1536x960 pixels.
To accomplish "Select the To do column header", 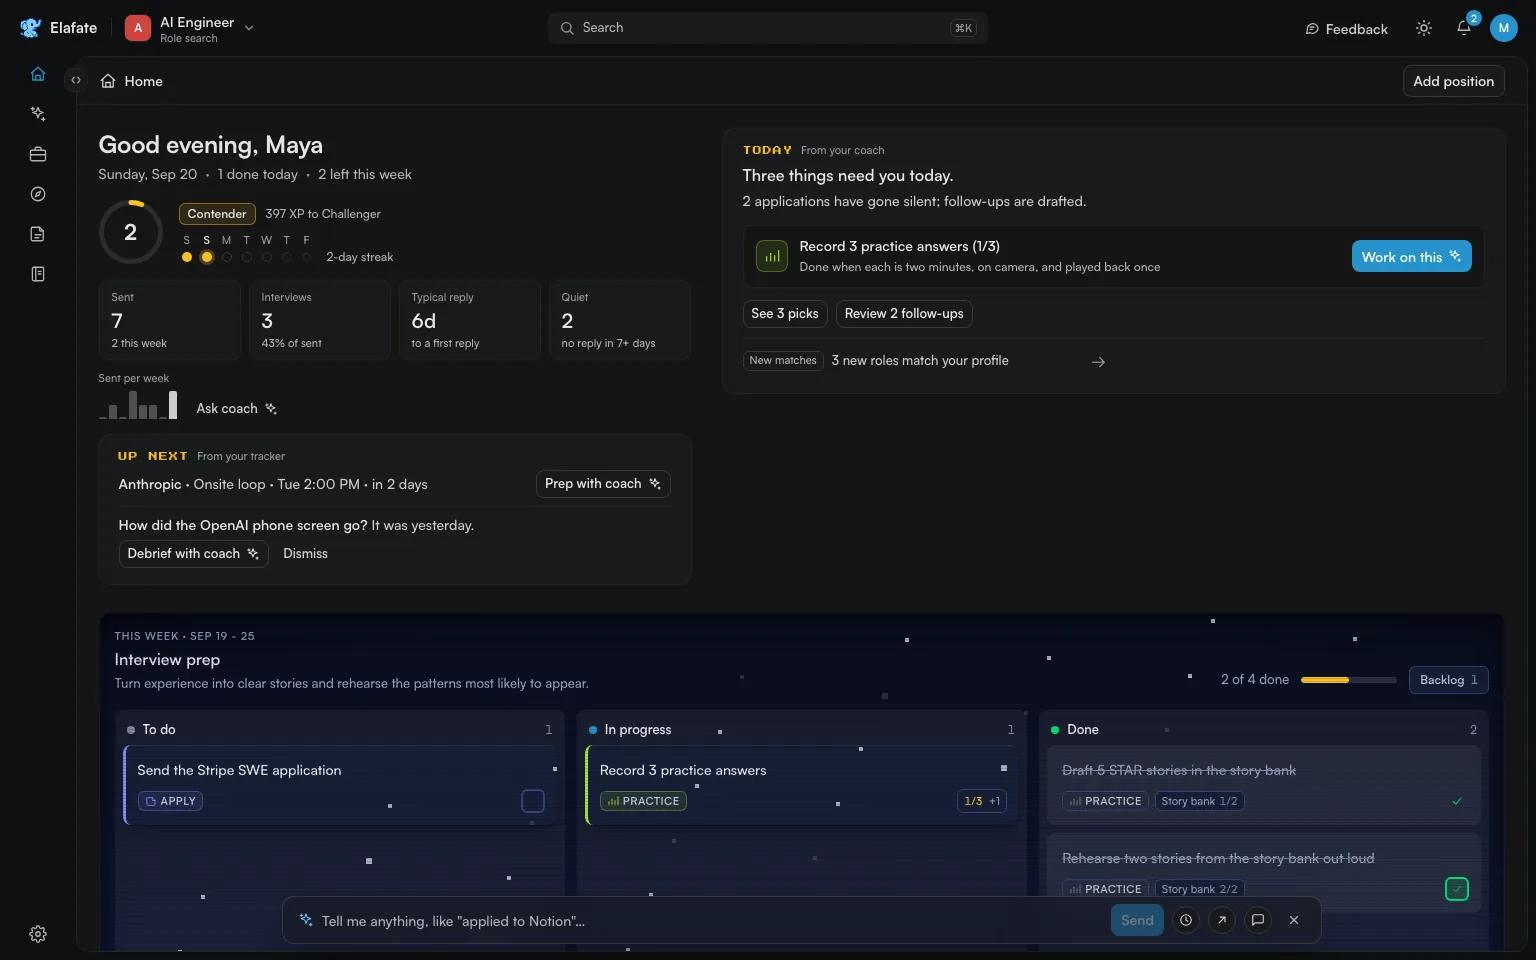I will pyautogui.click(x=339, y=730).
